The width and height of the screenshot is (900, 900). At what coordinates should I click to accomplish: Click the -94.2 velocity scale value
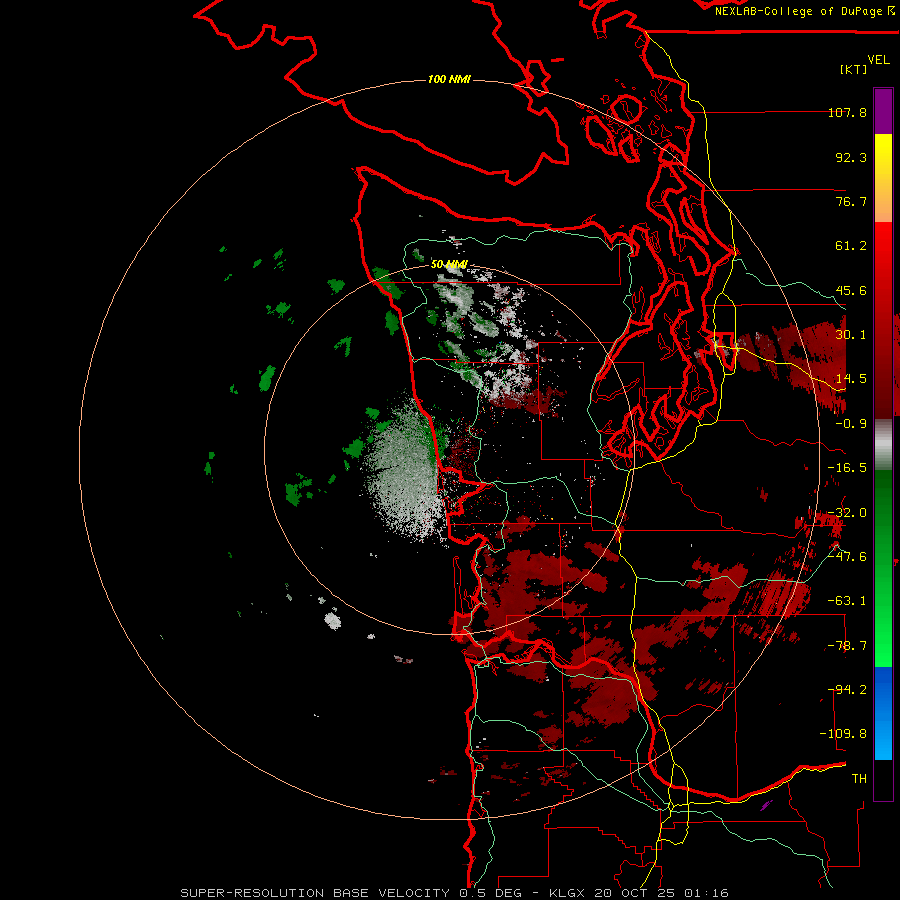pyautogui.click(x=847, y=690)
